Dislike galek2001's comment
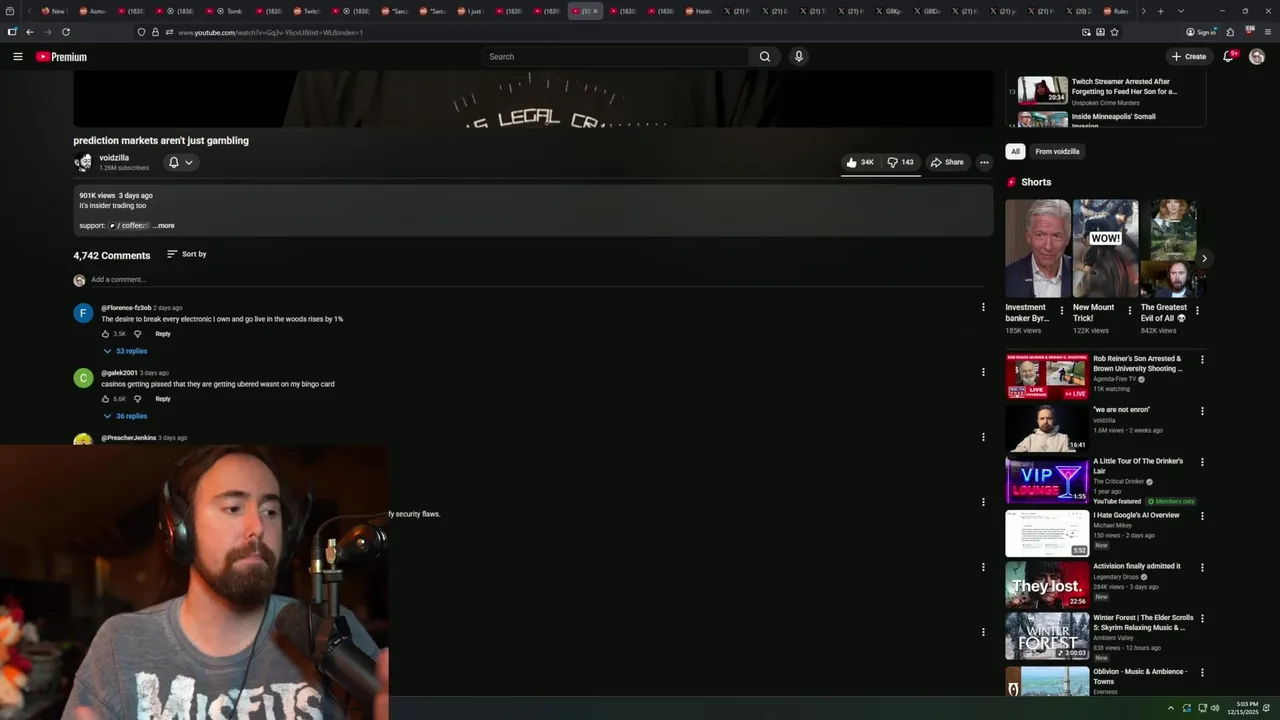The image size is (1280, 720). coord(138,399)
